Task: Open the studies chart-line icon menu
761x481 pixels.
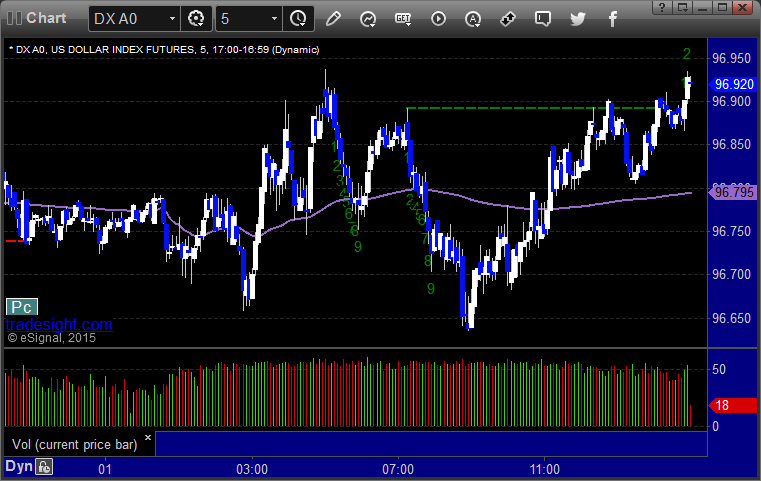Action: click(368, 19)
